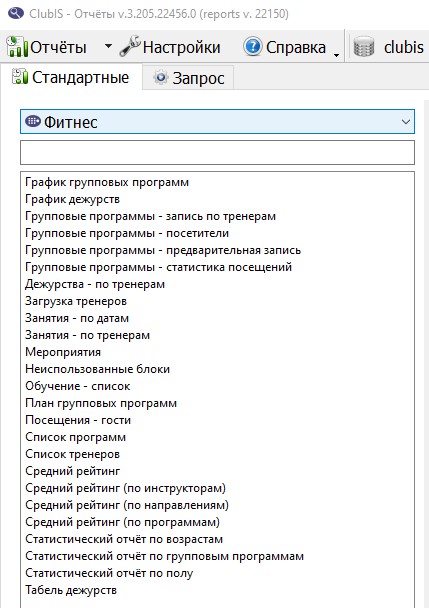Image resolution: width=429 pixels, height=608 pixels.
Task: Select report Посещения - гости
Action: pyautogui.click(x=78, y=421)
